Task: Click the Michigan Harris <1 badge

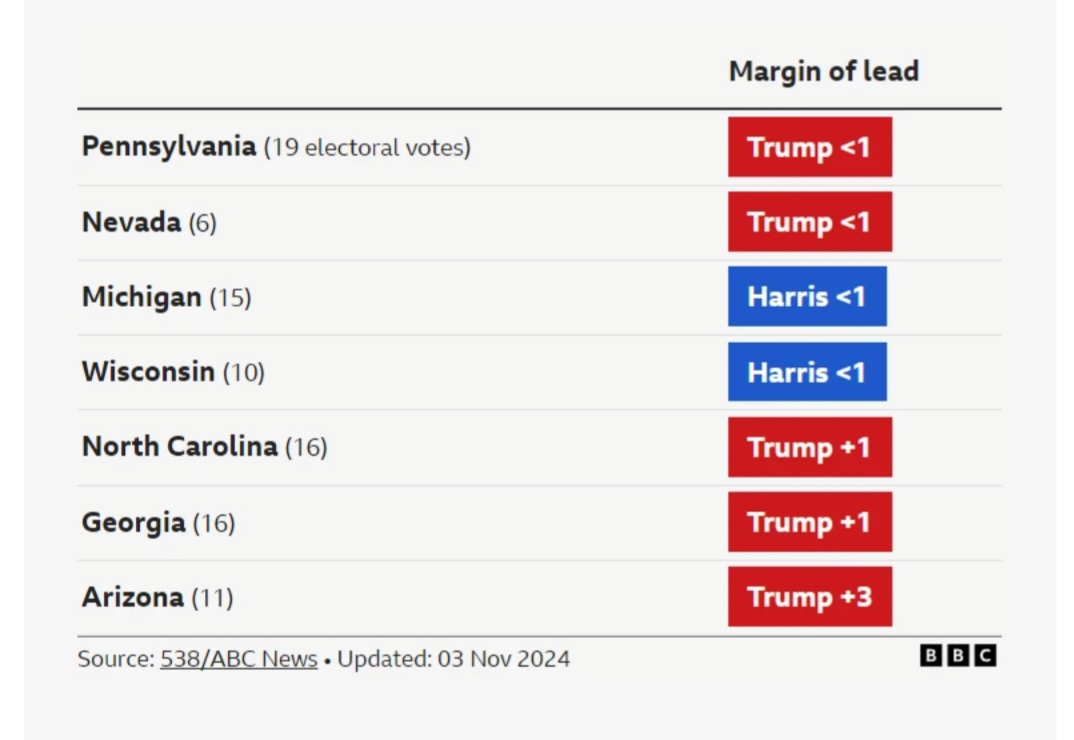Action: tap(807, 297)
